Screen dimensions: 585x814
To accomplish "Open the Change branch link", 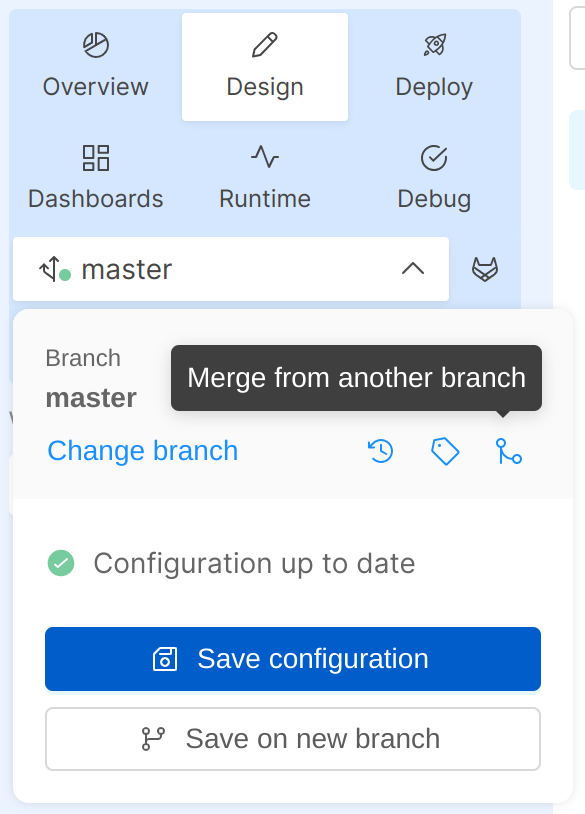I will pos(142,451).
